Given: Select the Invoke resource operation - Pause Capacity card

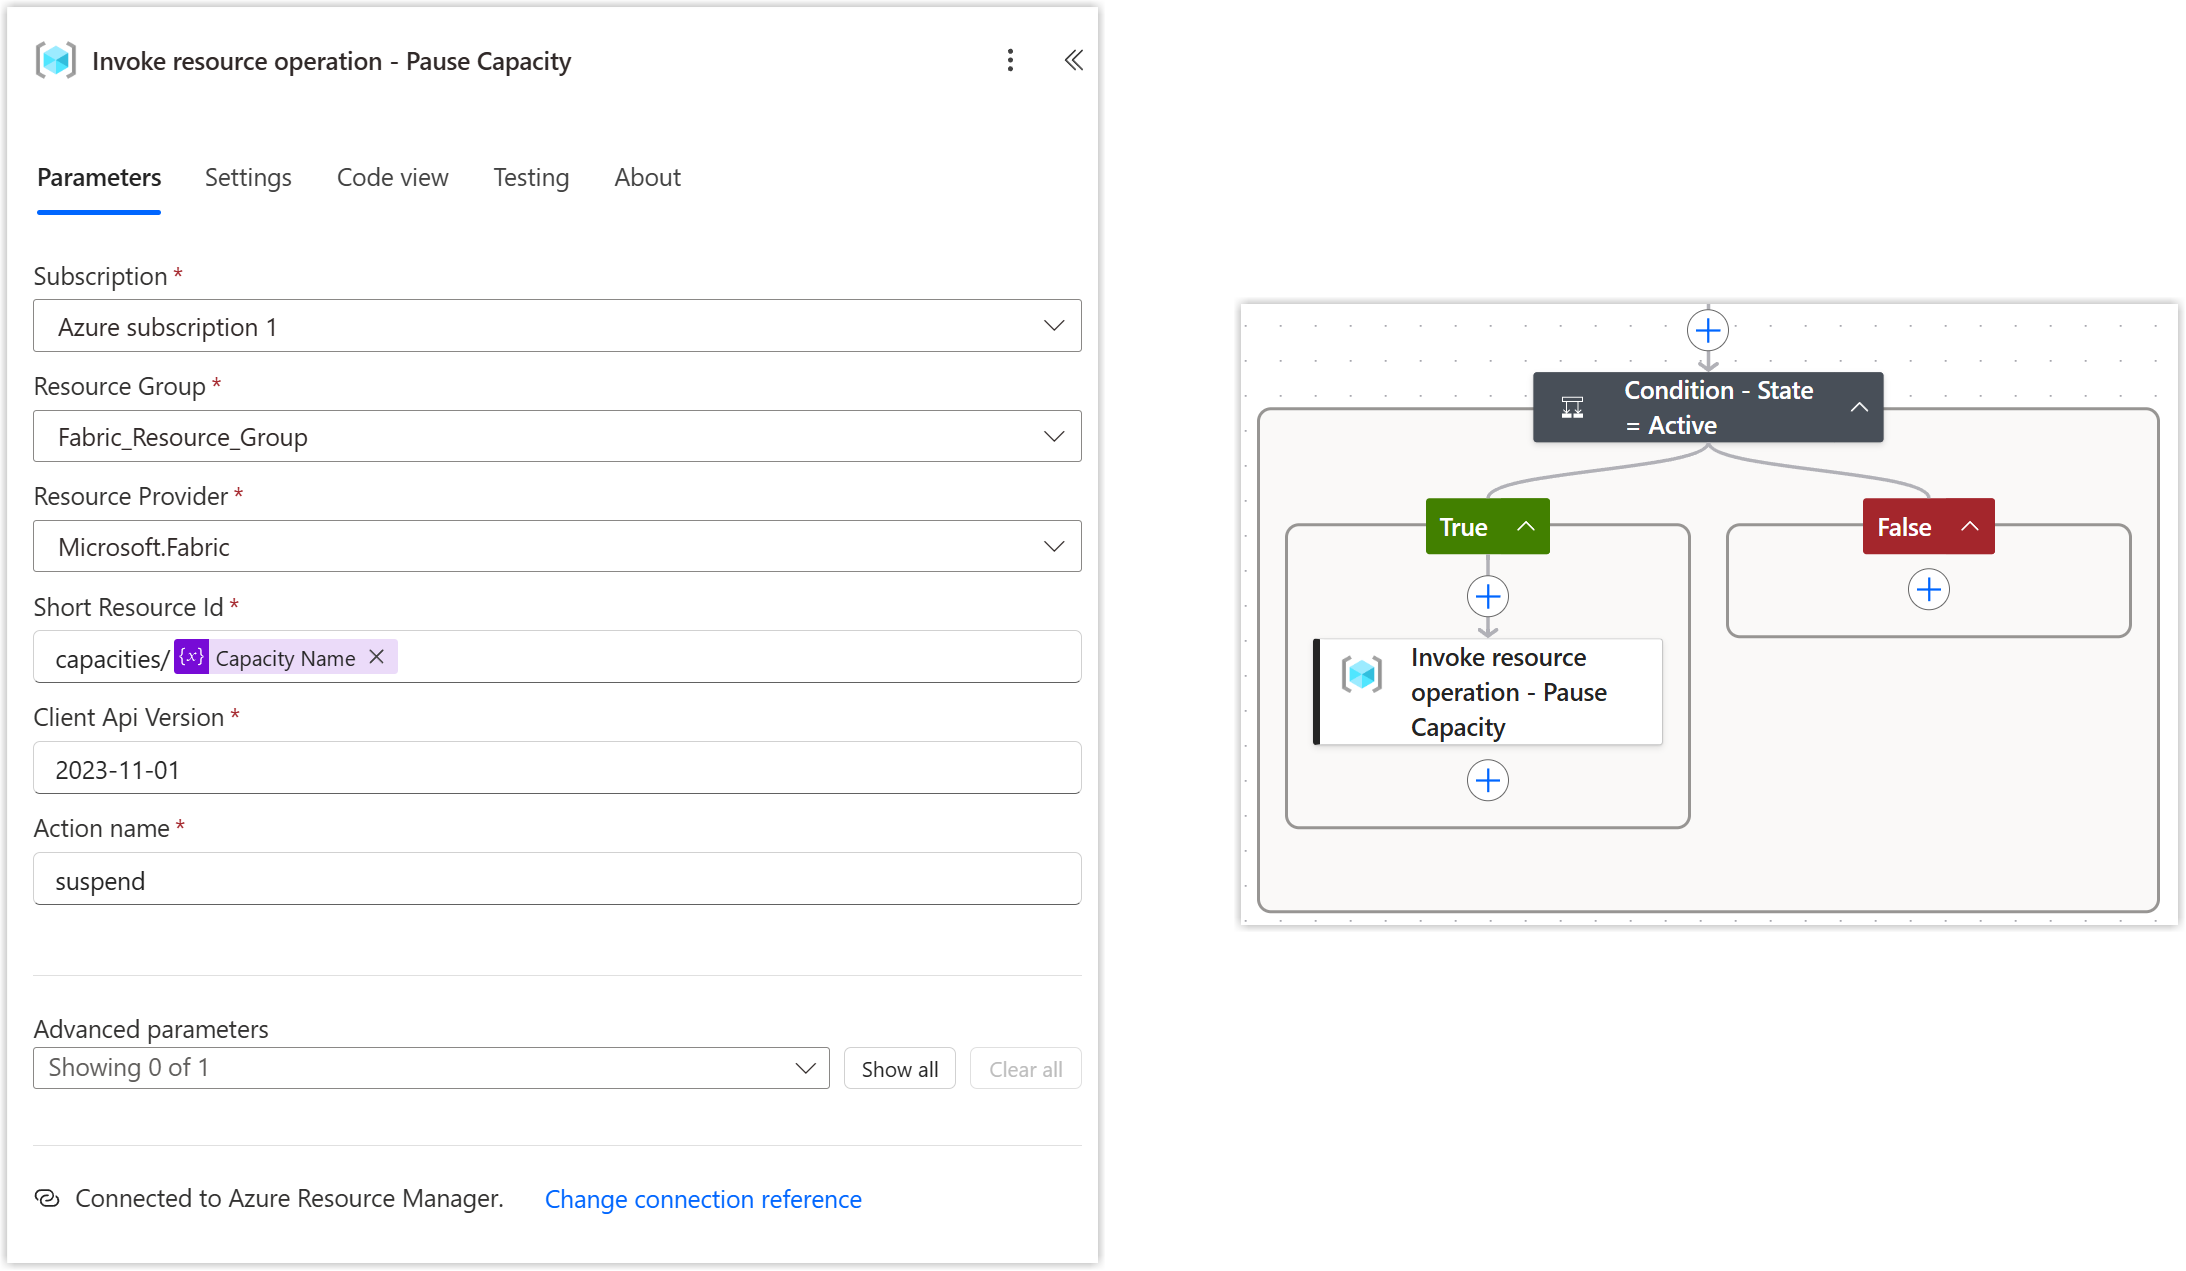Looking at the screenshot, I should pyautogui.click(x=1488, y=692).
